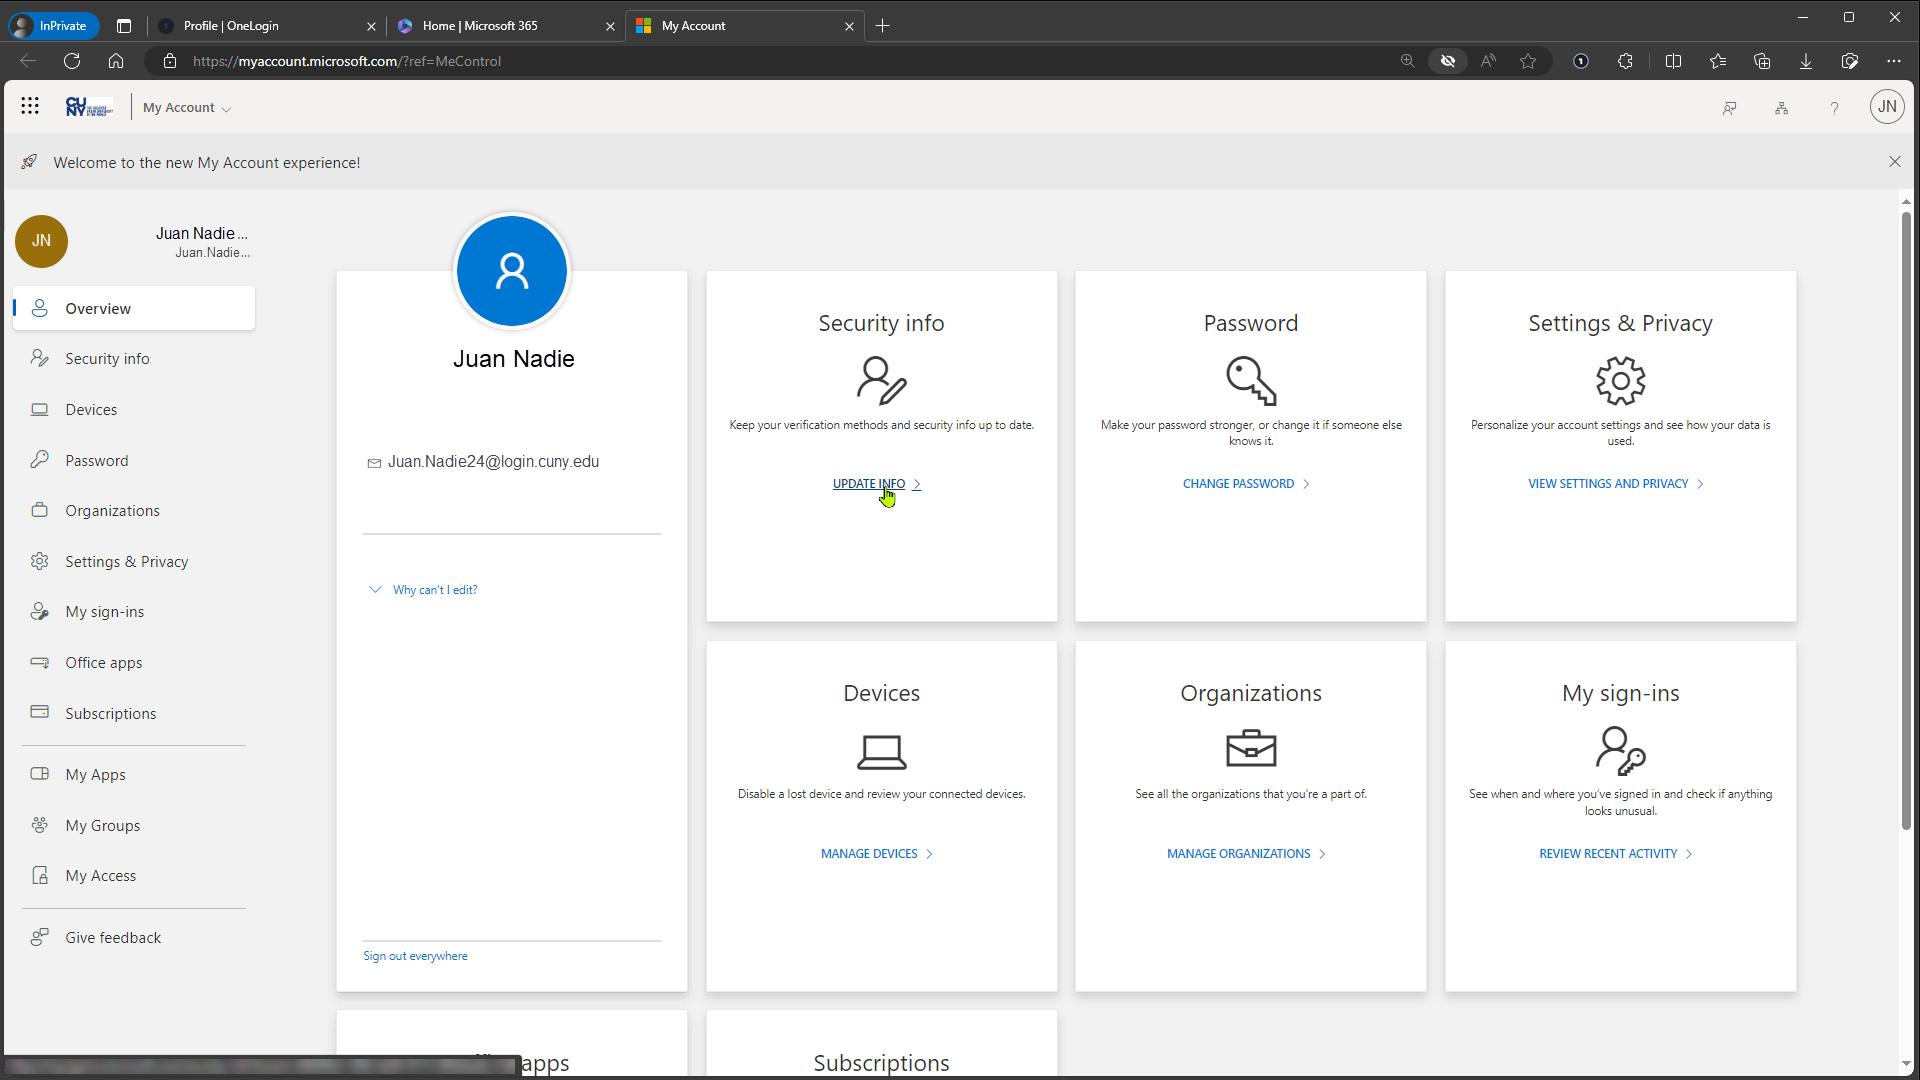Select My sign-ins in the sidebar

coord(104,612)
